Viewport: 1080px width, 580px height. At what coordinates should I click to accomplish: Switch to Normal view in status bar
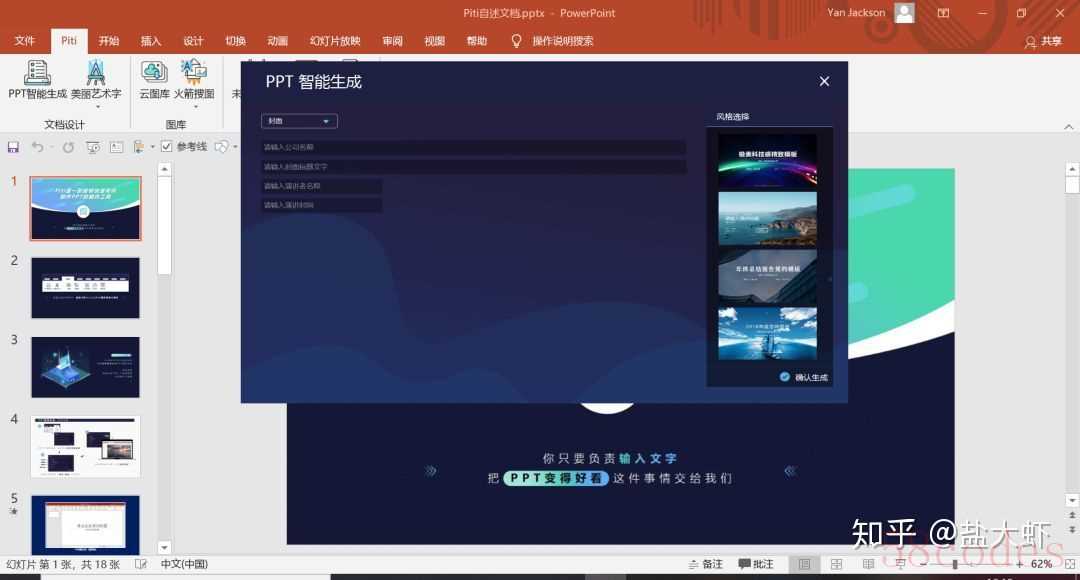pos(804,564)
